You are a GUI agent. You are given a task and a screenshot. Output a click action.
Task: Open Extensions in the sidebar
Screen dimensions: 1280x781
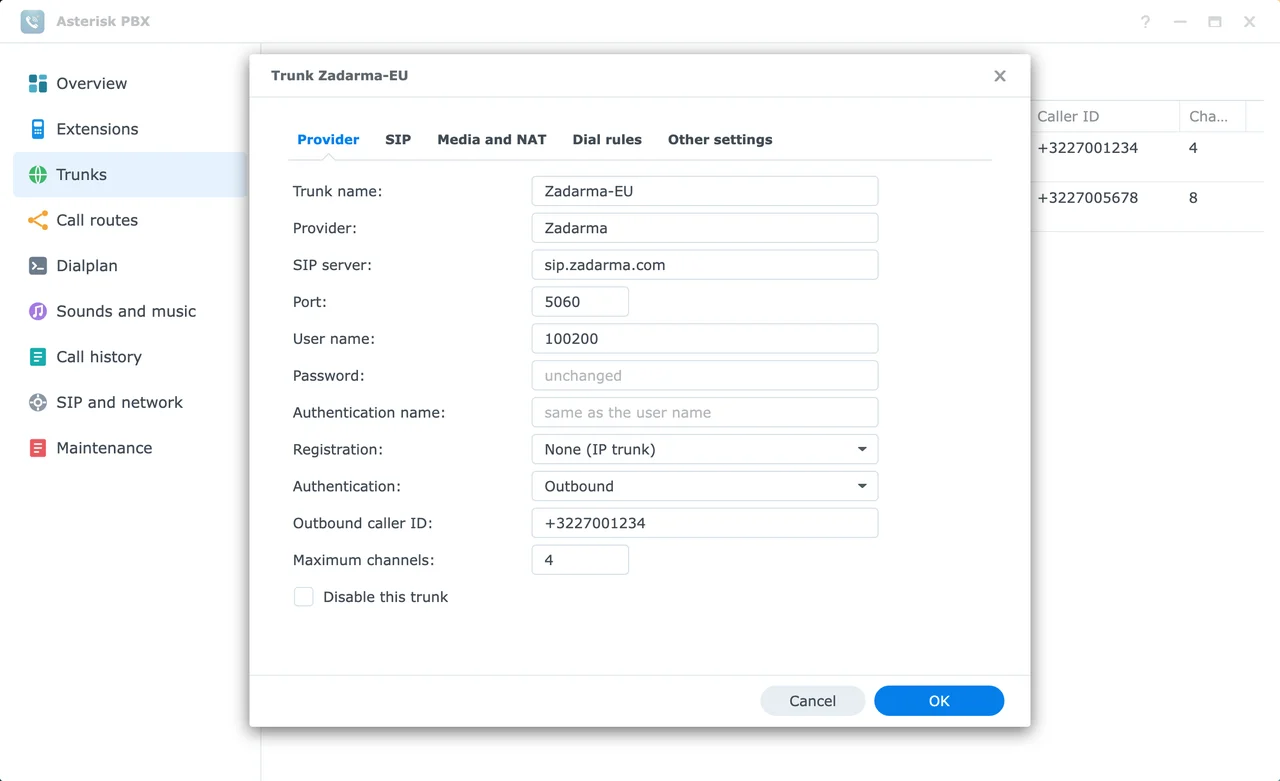click(x=130, y=129)
